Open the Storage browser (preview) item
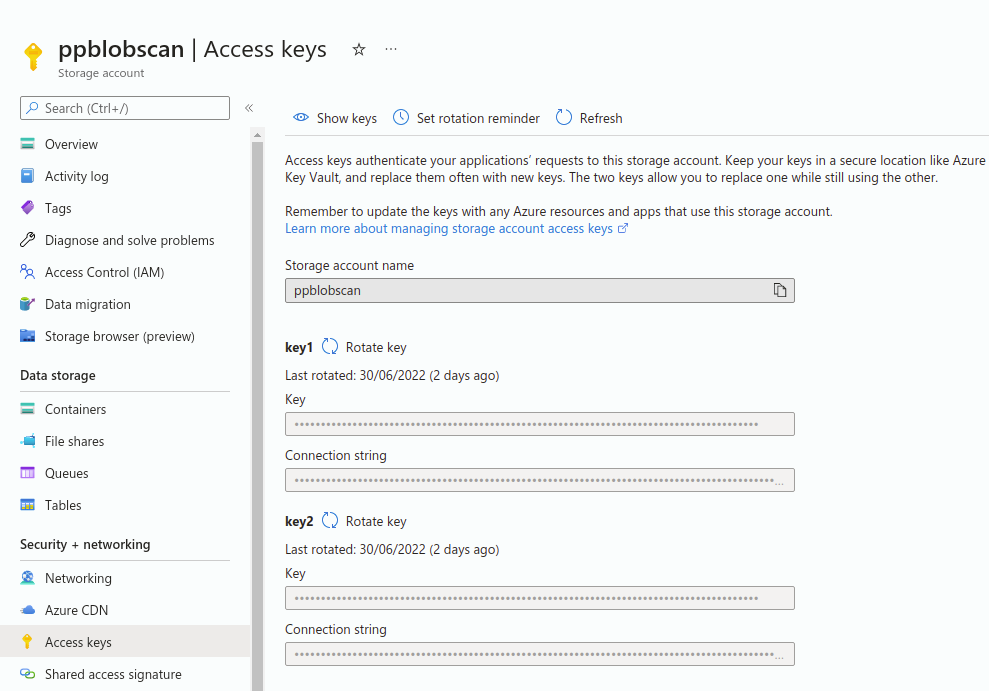The image size is (989, 691). click(119, 336)
